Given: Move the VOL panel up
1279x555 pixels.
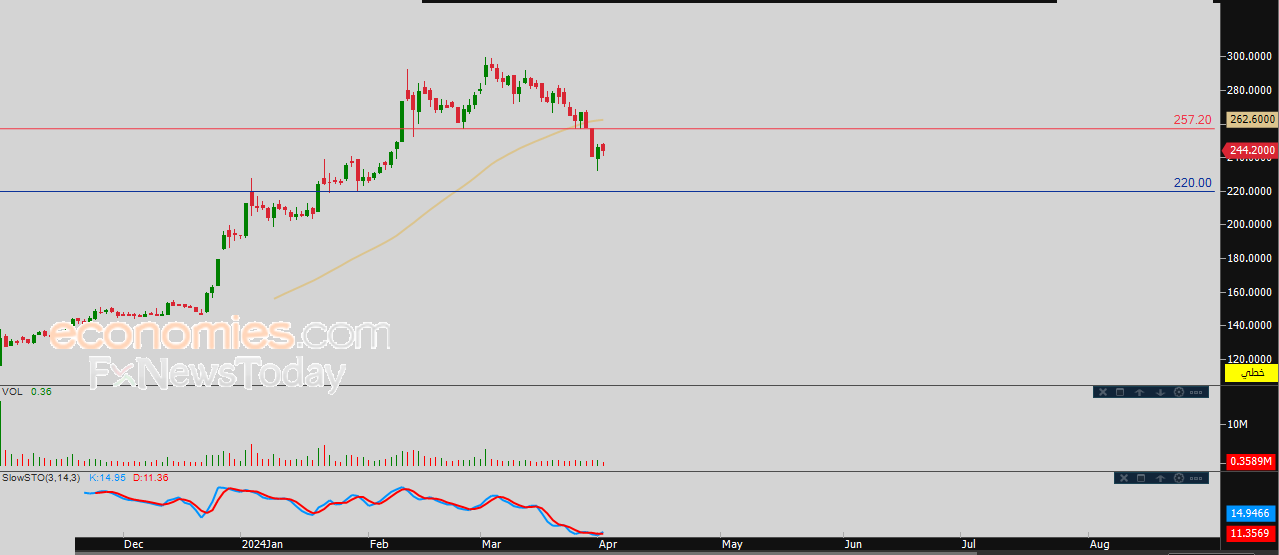Looking at the screenshot, I should point(1140,392).
